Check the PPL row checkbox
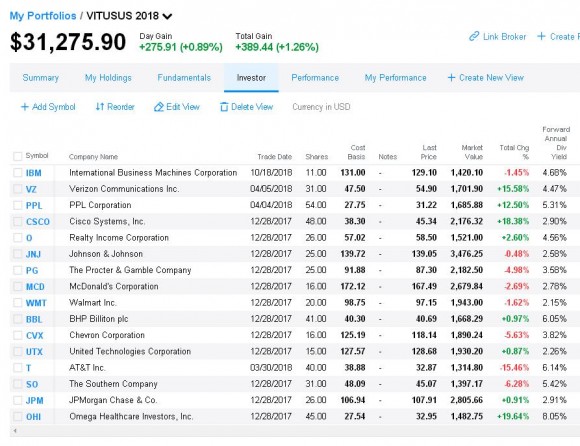The width and height of the screenshot is (580, 446). click(17, 205)
